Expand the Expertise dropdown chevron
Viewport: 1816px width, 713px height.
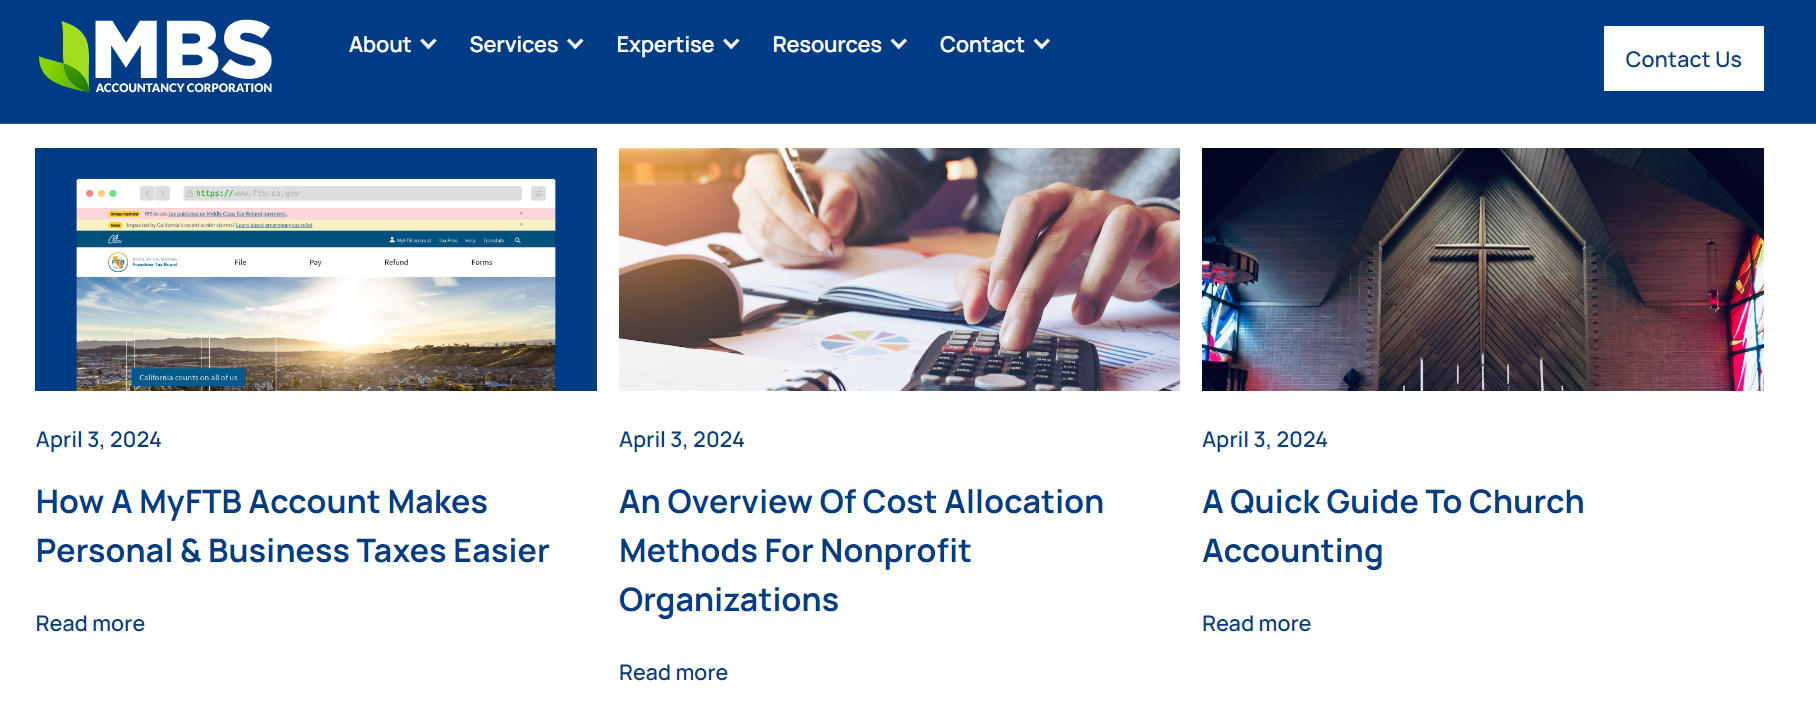point(732,44)
